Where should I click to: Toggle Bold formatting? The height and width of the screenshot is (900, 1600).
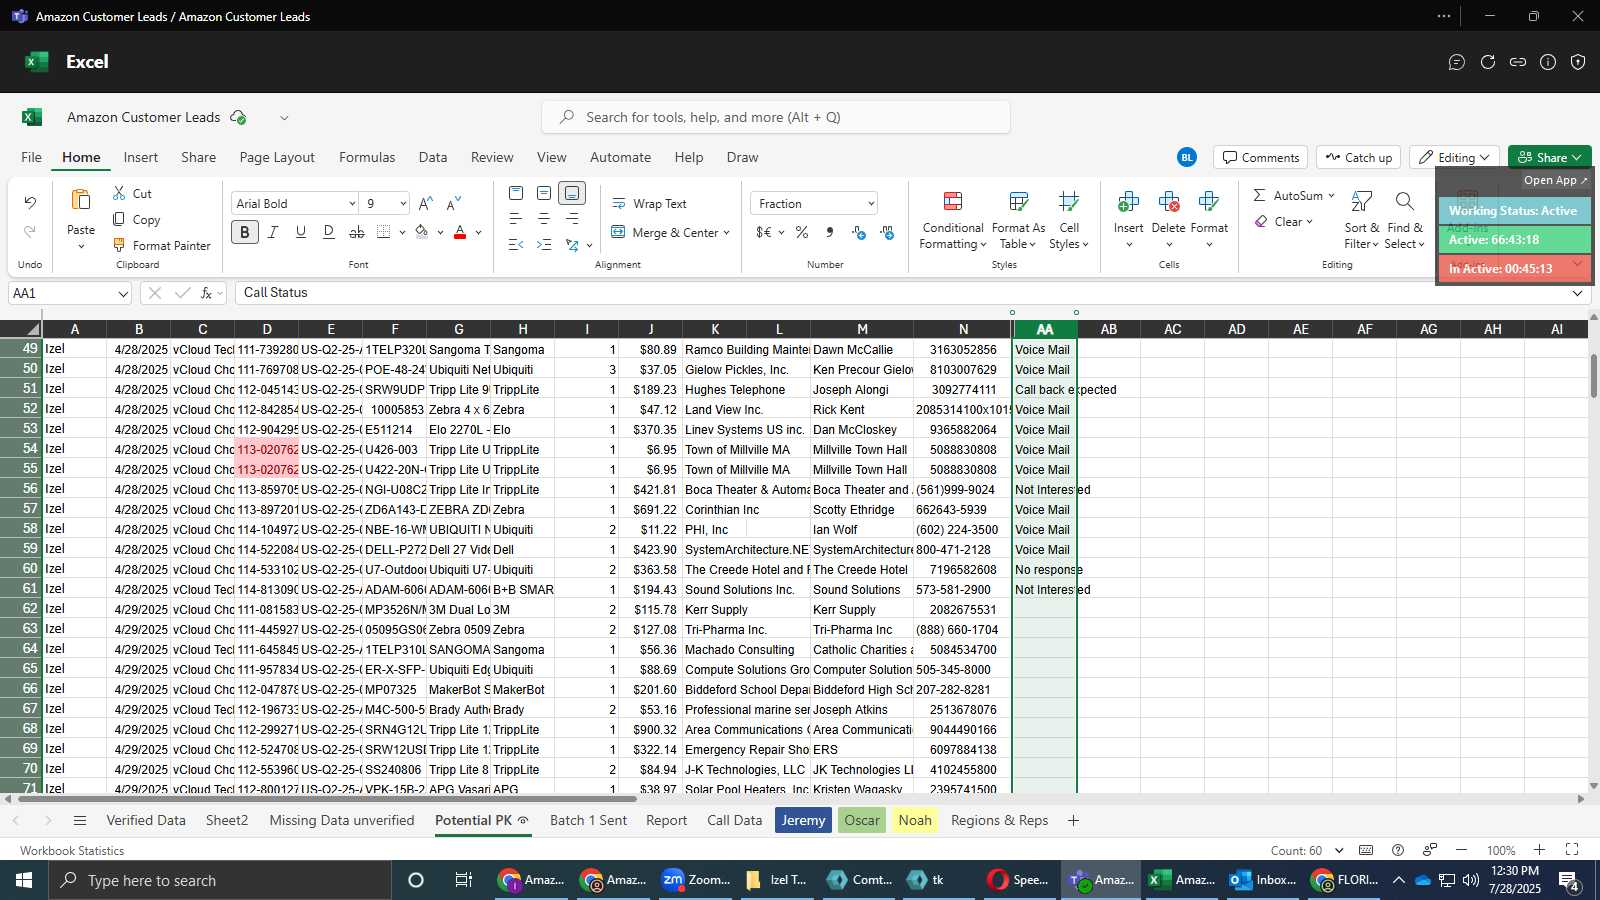tap(245, 232)
